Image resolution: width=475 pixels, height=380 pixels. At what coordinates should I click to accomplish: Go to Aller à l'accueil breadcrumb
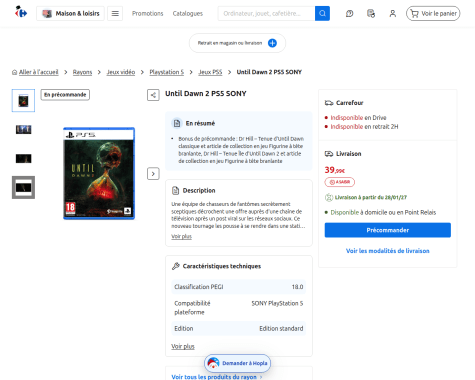tap(38, 72)
